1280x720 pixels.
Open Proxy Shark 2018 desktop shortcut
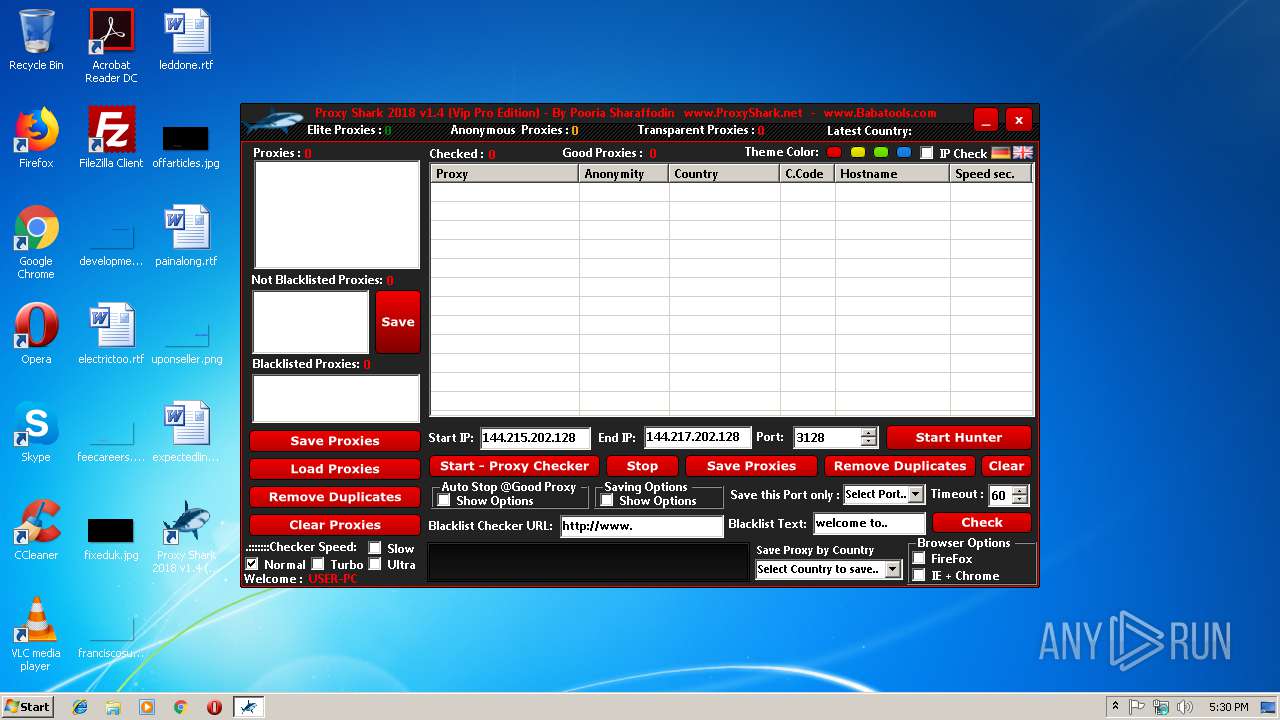click(x=186, y=536)
